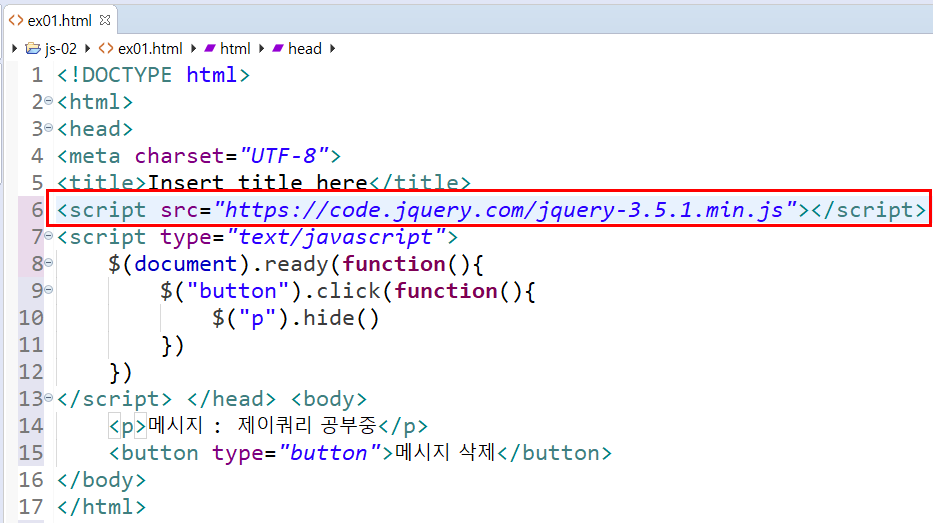
Task: Click the "메시지 삭제" button text
Action: point(445,452)
